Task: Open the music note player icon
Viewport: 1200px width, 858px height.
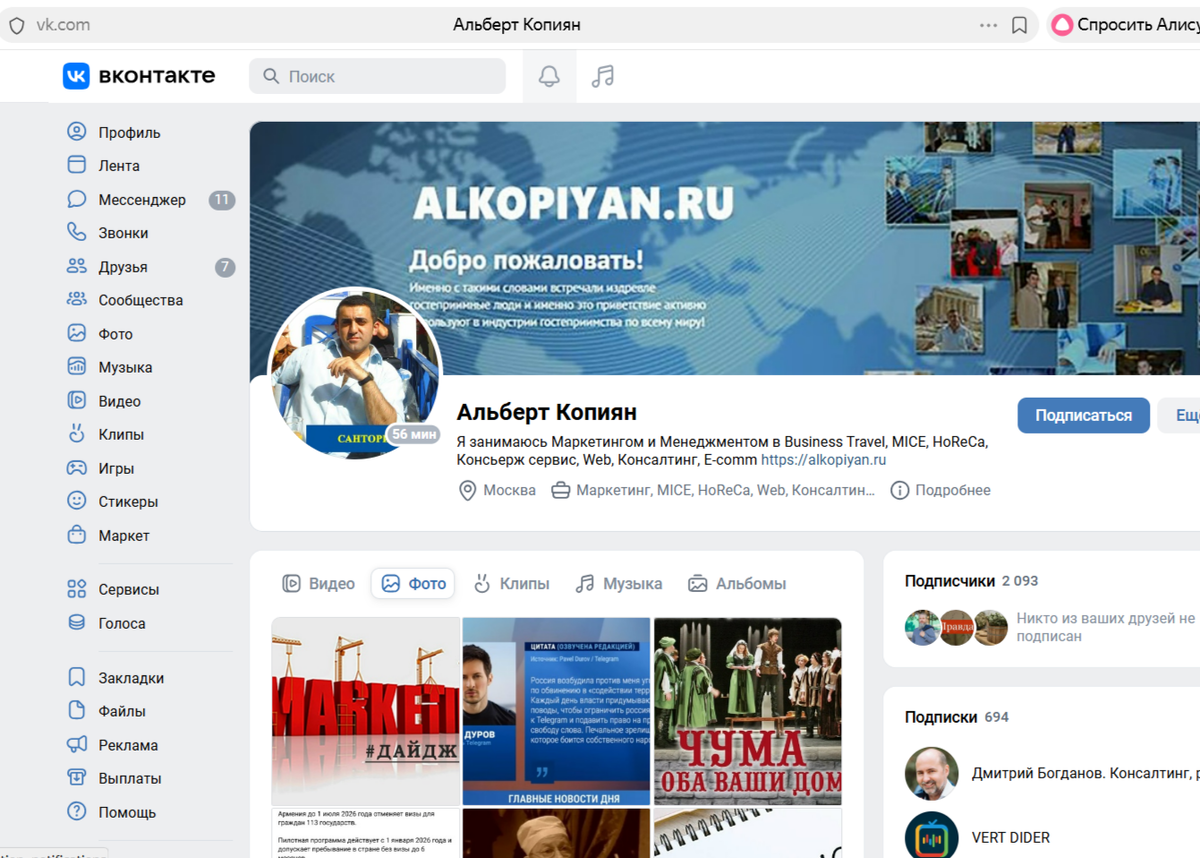Action: [602, 76]
